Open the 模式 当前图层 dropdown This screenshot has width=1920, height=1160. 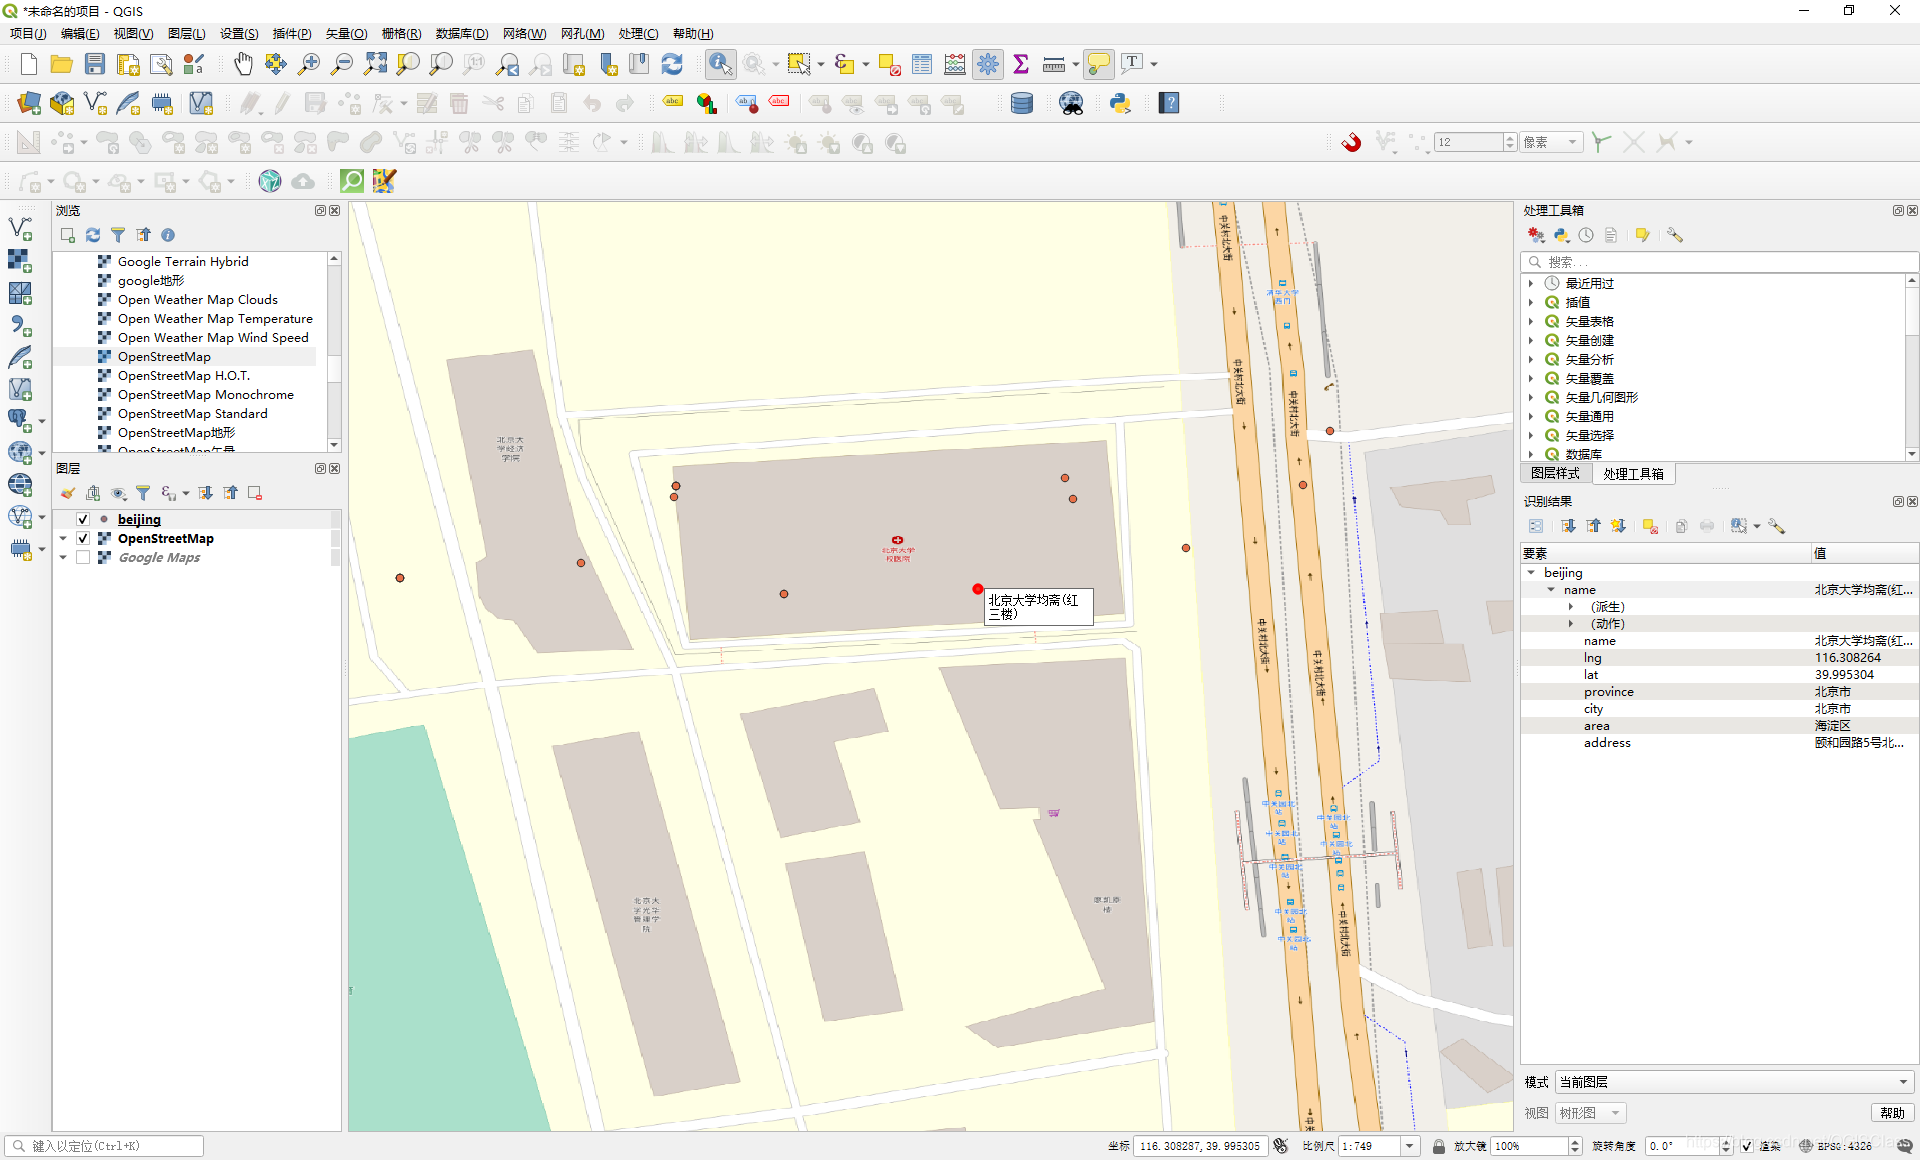point(1733,1082)
